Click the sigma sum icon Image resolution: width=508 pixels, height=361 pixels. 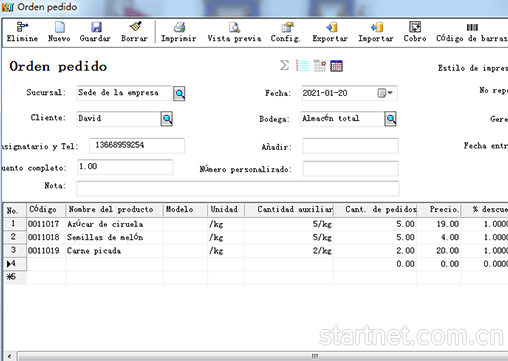tap(285, 65)
